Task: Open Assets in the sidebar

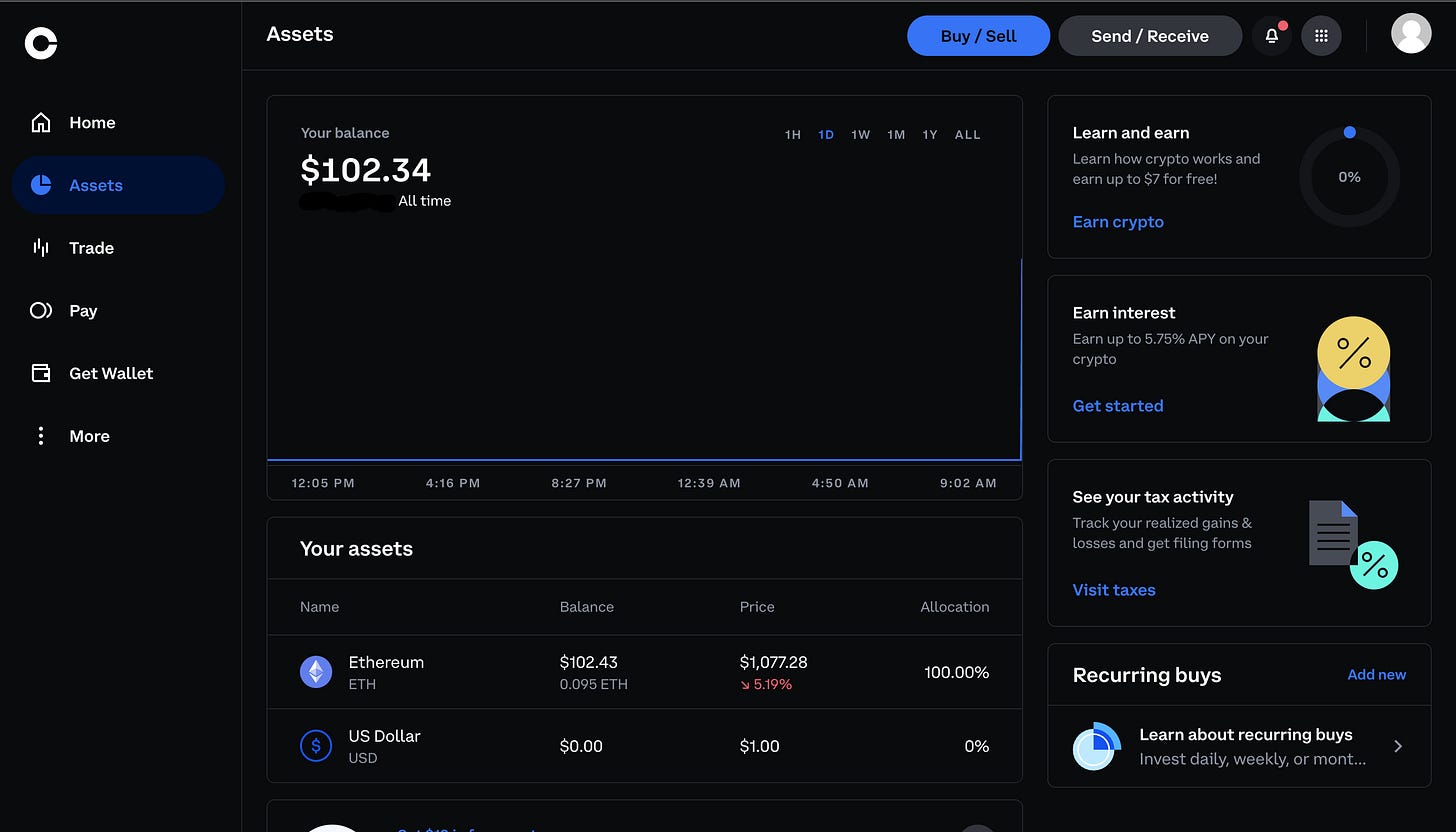Action: click(118, 185)
